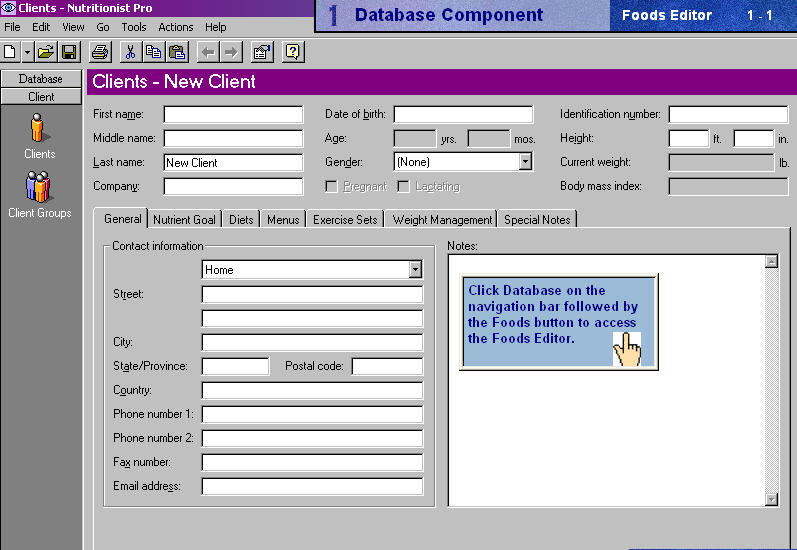797x550 pixels.
Task: Toggle the Lactating checkbox
Action: [404, 187]
